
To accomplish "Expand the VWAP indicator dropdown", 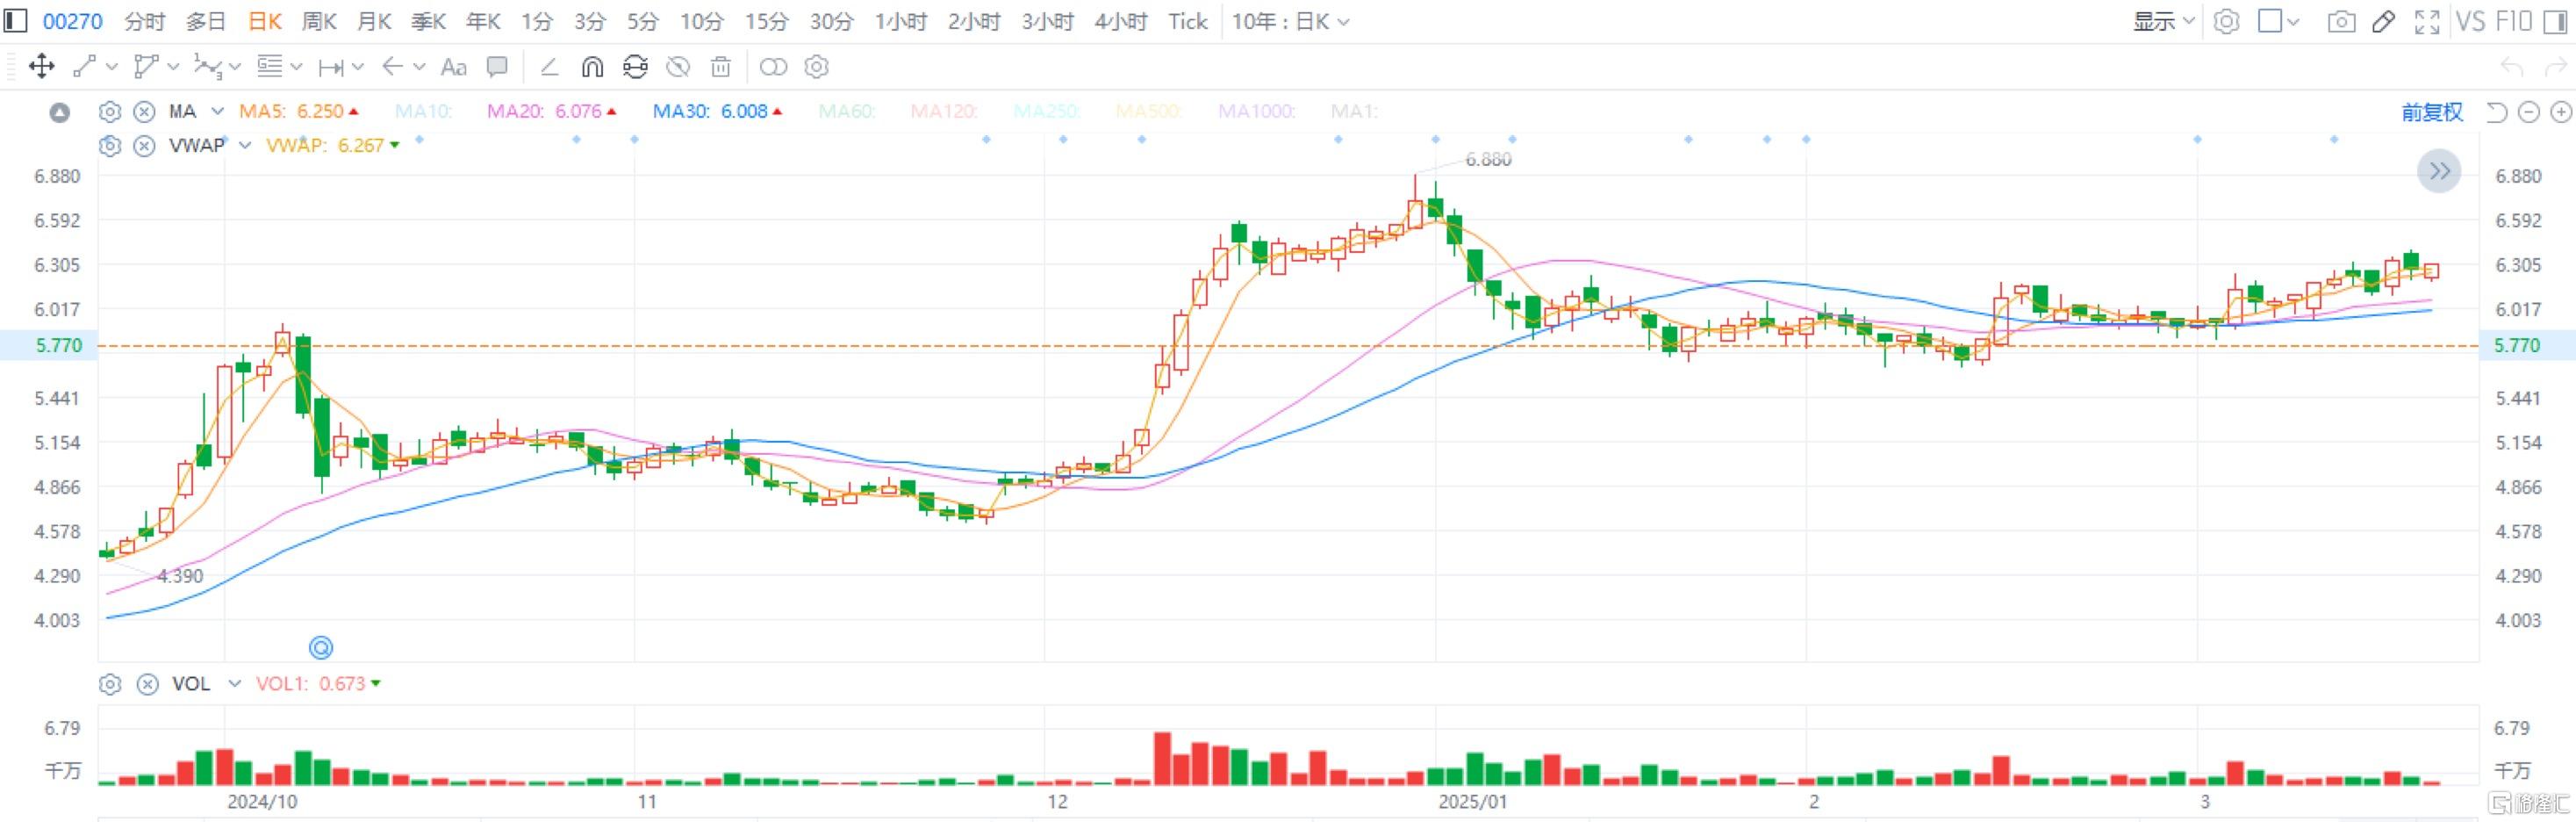I will click(x=244, y=146).
